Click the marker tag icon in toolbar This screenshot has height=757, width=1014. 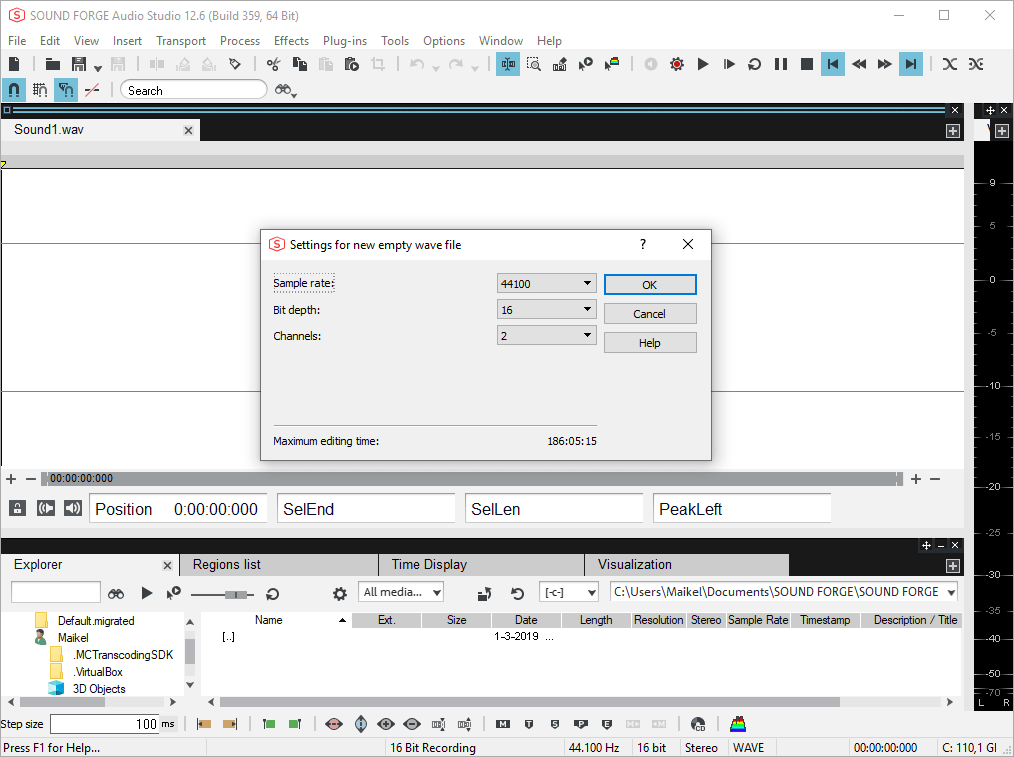pyautogui.click(x=235, y=64)
